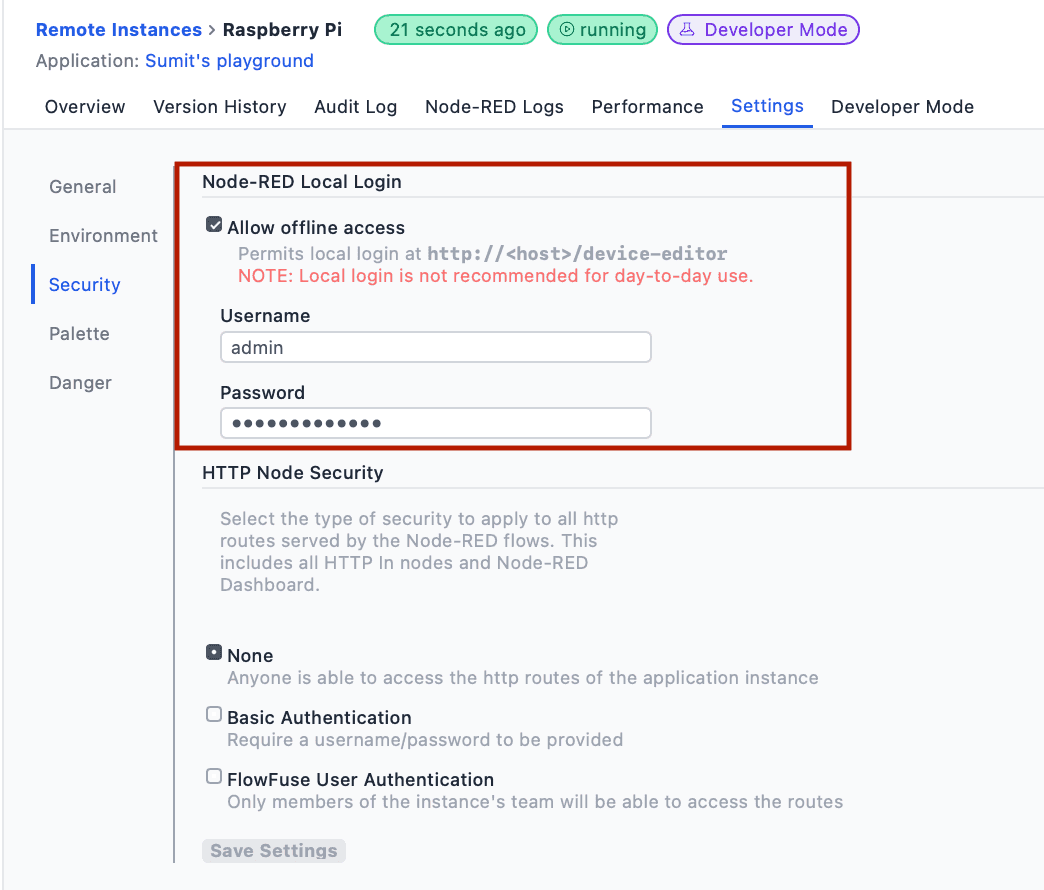Select the Basic Authentication option
Viewport: 1044px width, 890px height.
click(x=214, y=714)
